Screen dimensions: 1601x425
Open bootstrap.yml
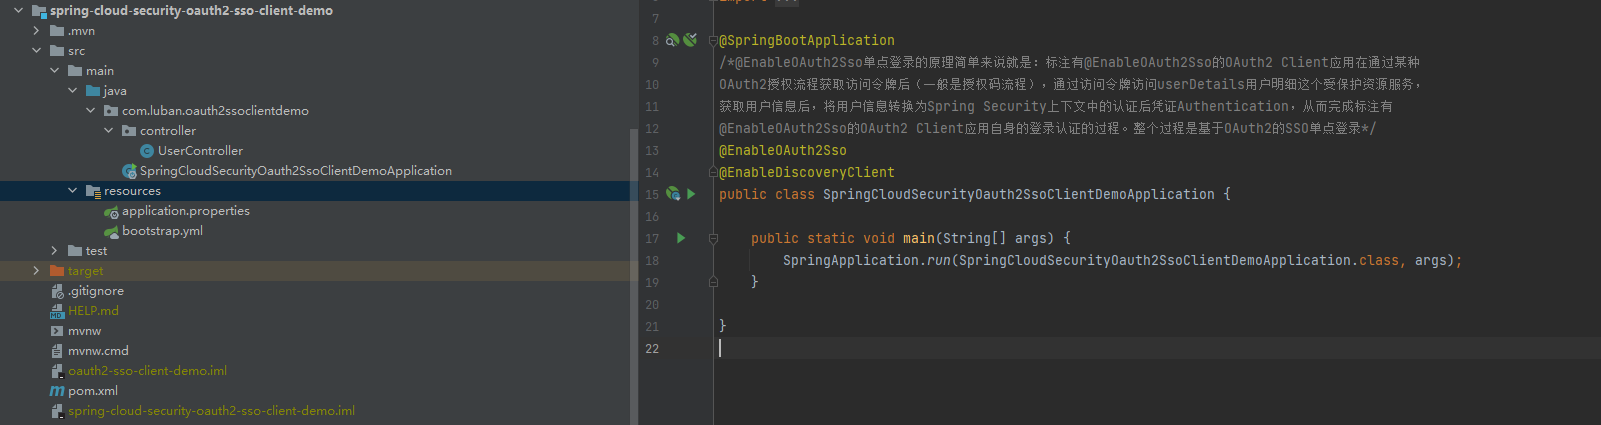pyautogui.click(x=162, y=231)
